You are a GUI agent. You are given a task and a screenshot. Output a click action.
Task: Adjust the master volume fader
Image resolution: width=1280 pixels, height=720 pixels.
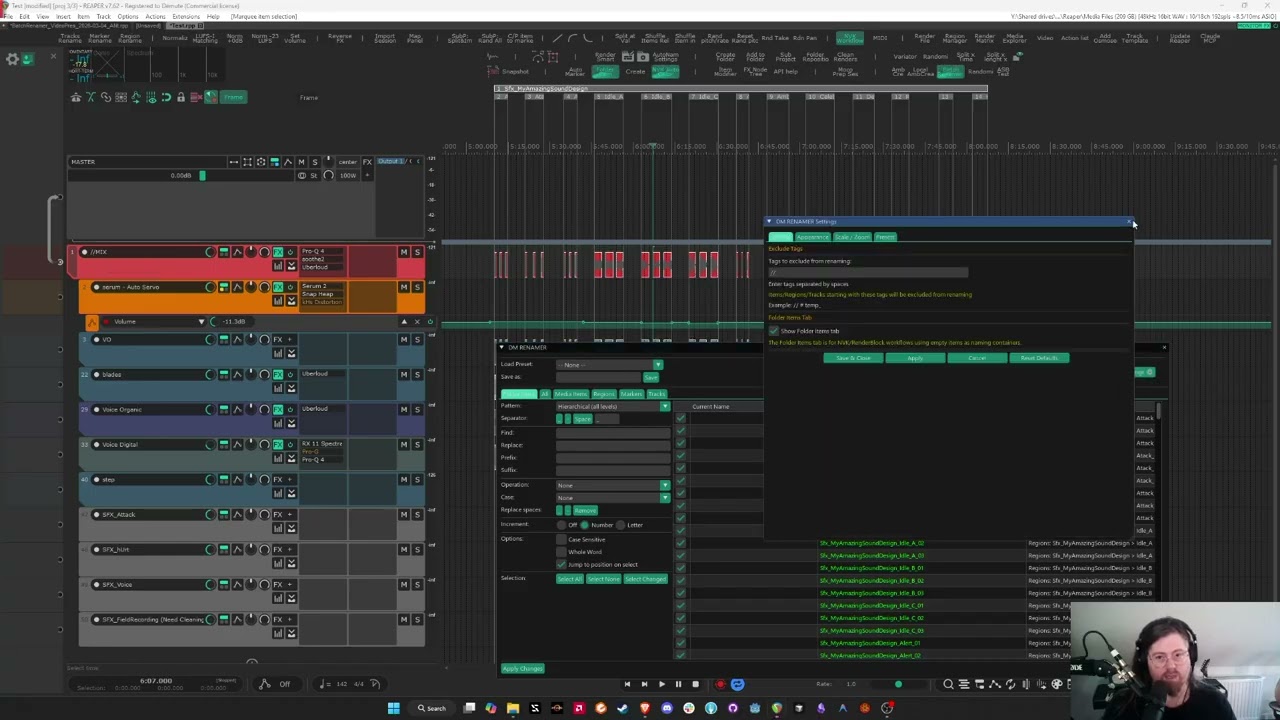pyautogui.click(x=201, y=176)
